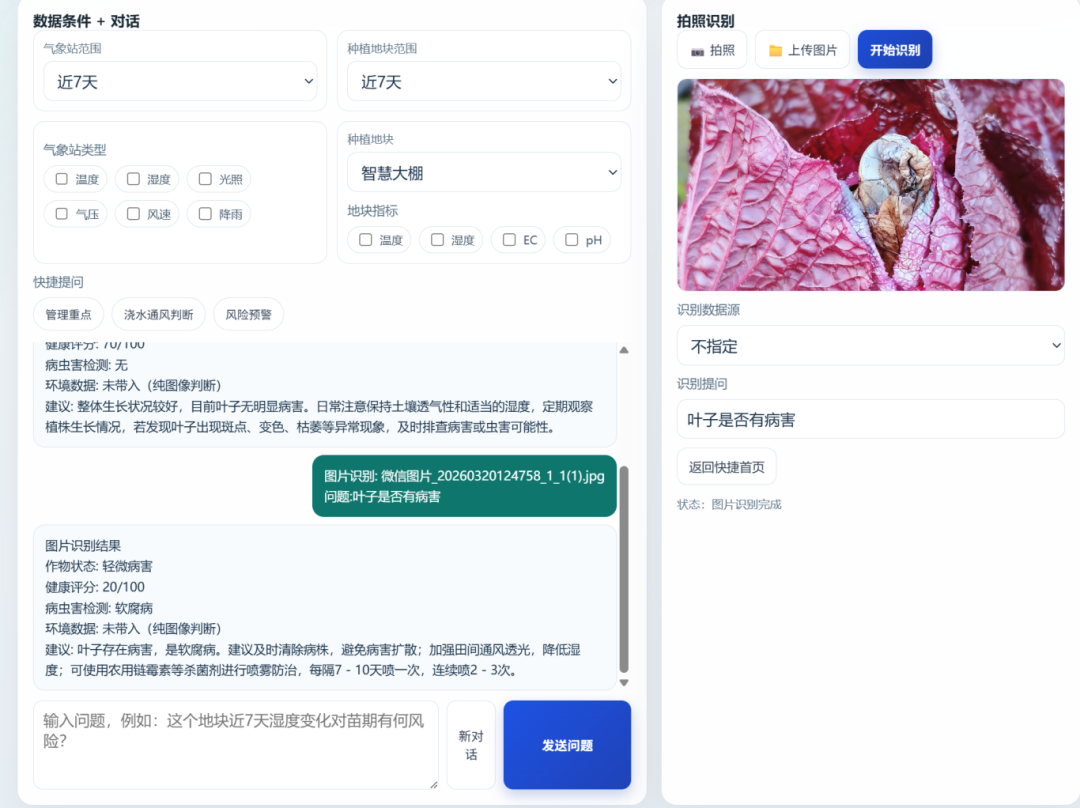Open the 气象站范围 dropdown
The height and width of the screenshot is (808, 1080).
click(180, 82)
